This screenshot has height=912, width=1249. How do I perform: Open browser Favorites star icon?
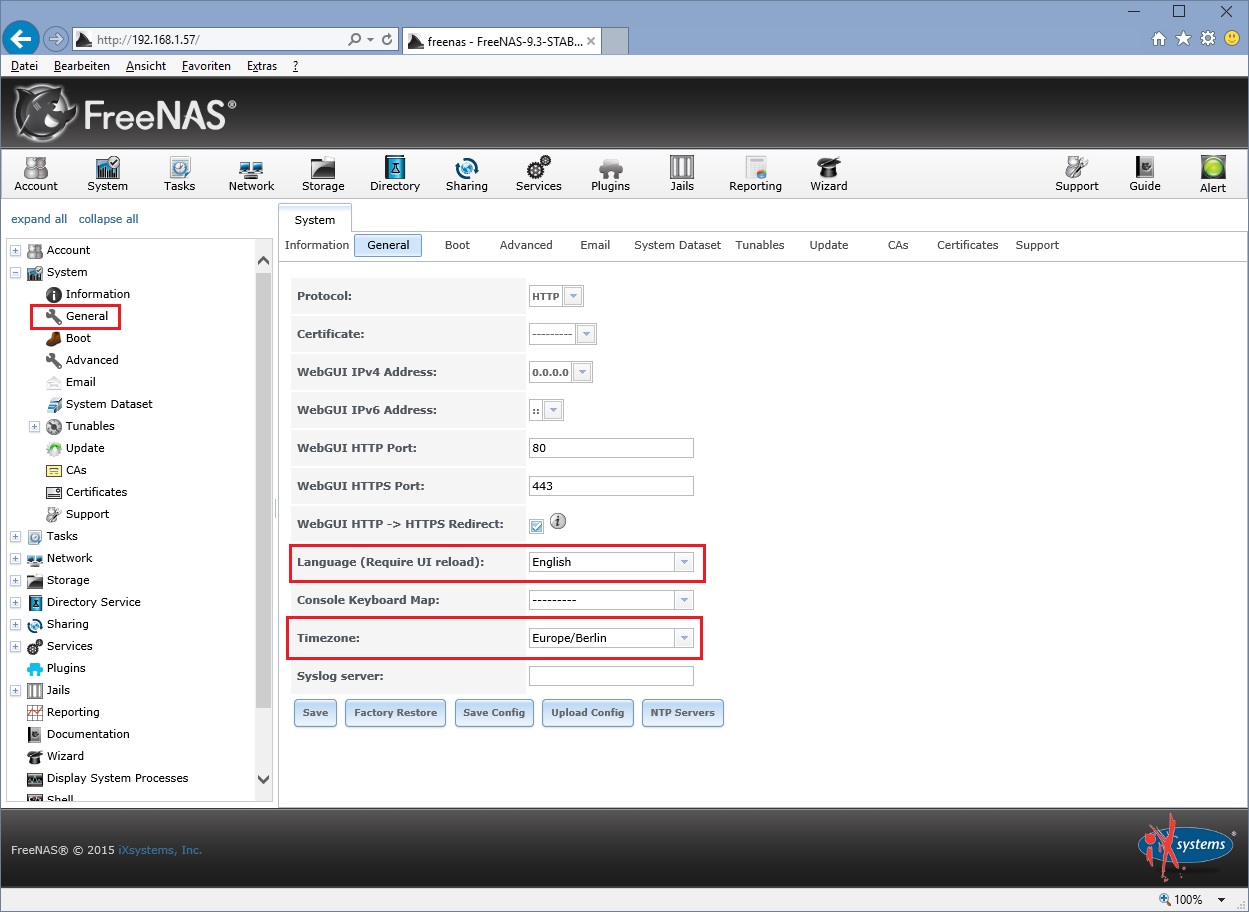1183,39
